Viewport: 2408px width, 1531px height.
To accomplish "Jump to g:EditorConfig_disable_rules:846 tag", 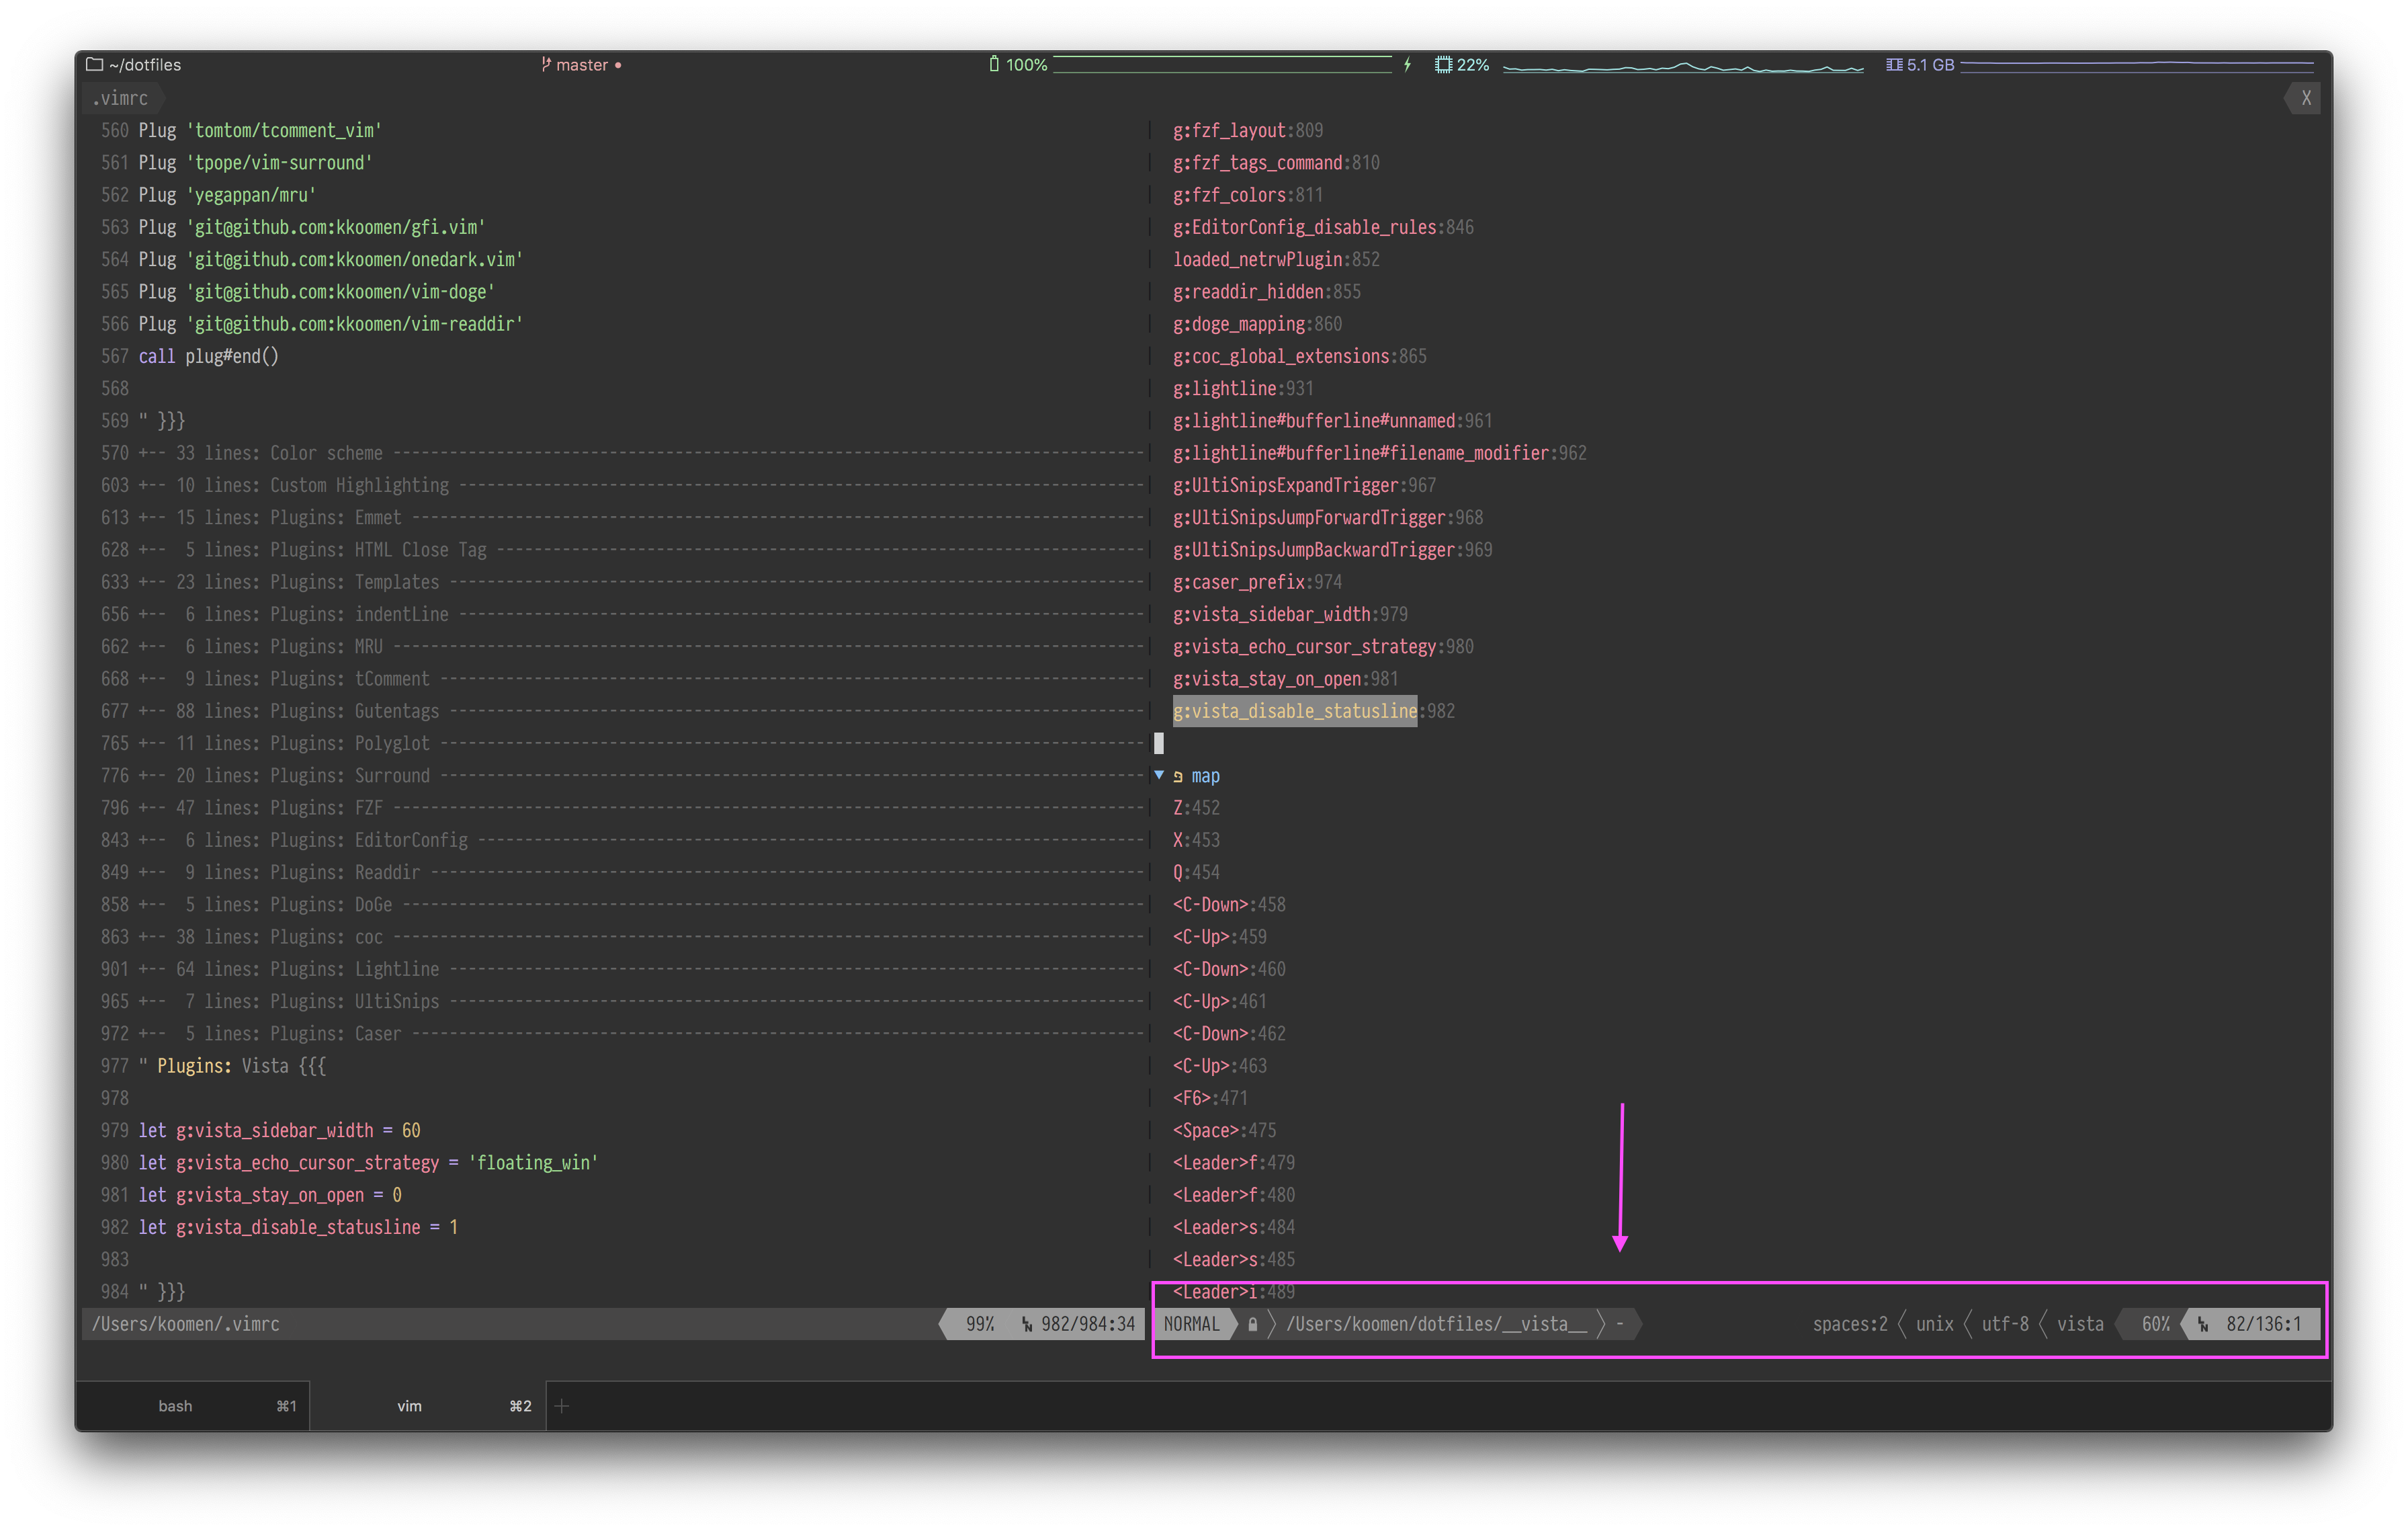I will click(1322, 227).
